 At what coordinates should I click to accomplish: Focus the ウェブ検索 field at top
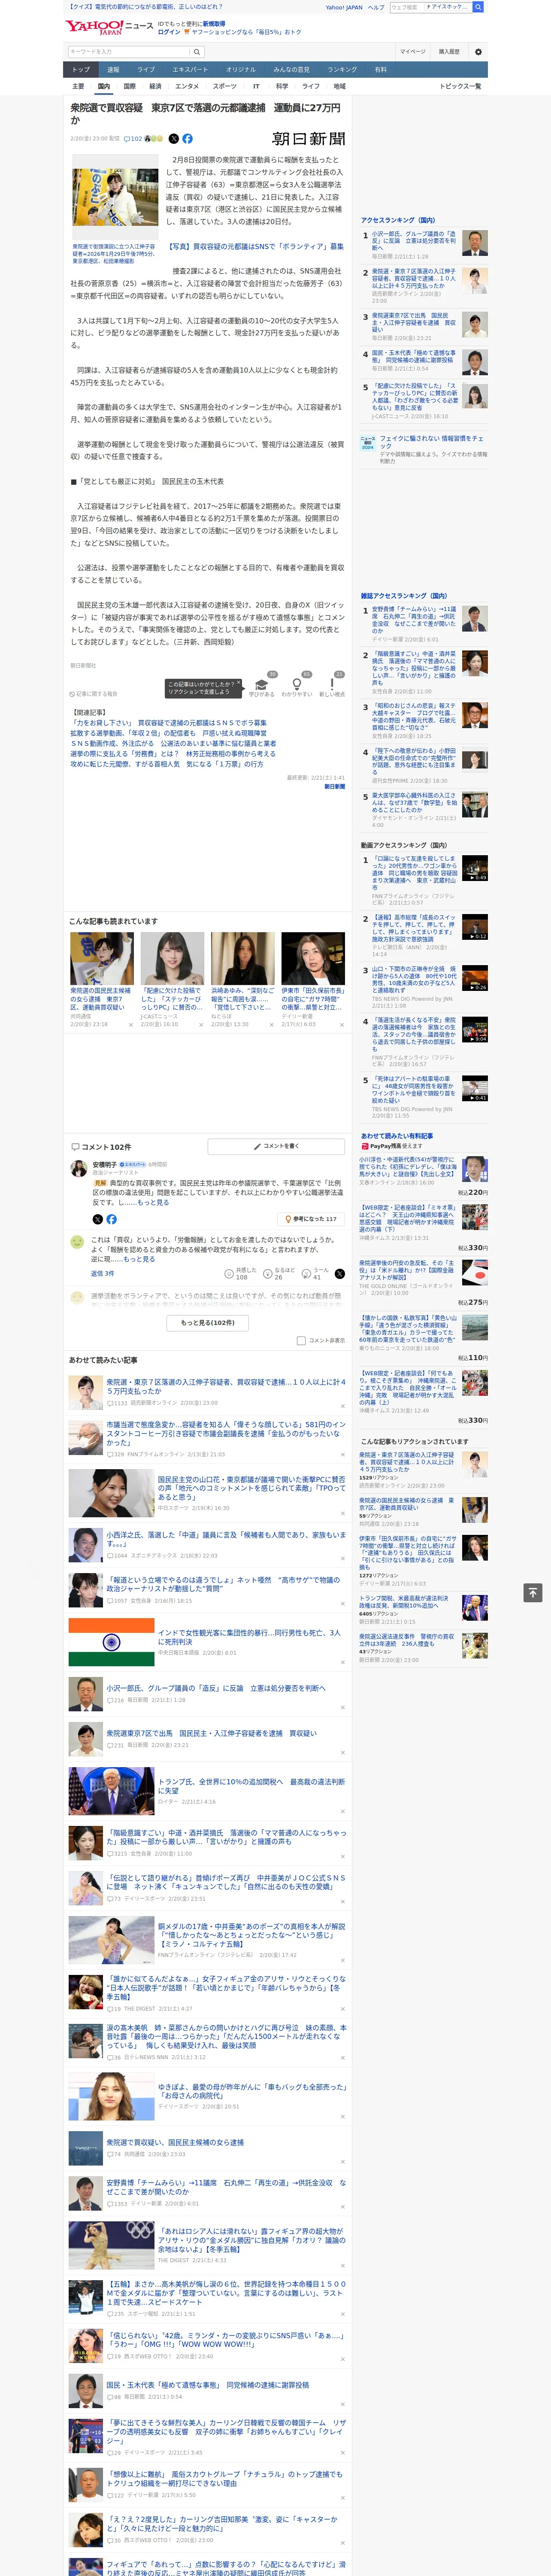pos(406,7)
